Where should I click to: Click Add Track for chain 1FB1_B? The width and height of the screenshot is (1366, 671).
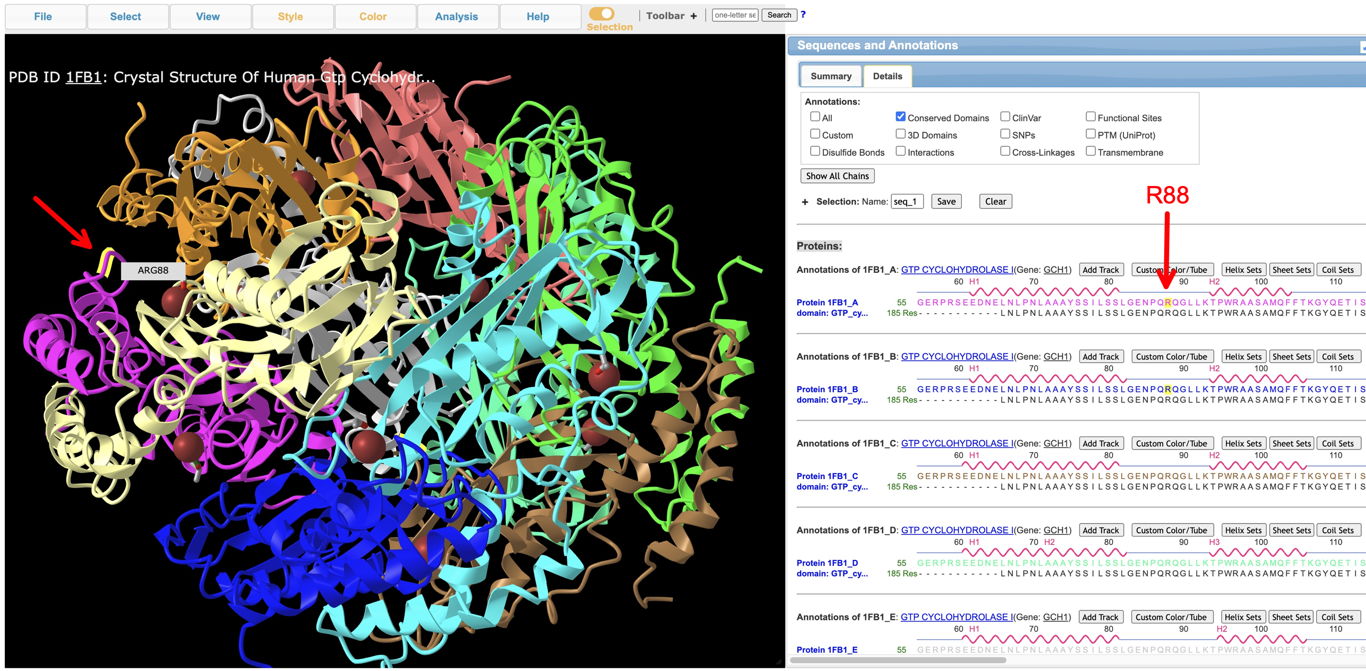pos(1100,357)
